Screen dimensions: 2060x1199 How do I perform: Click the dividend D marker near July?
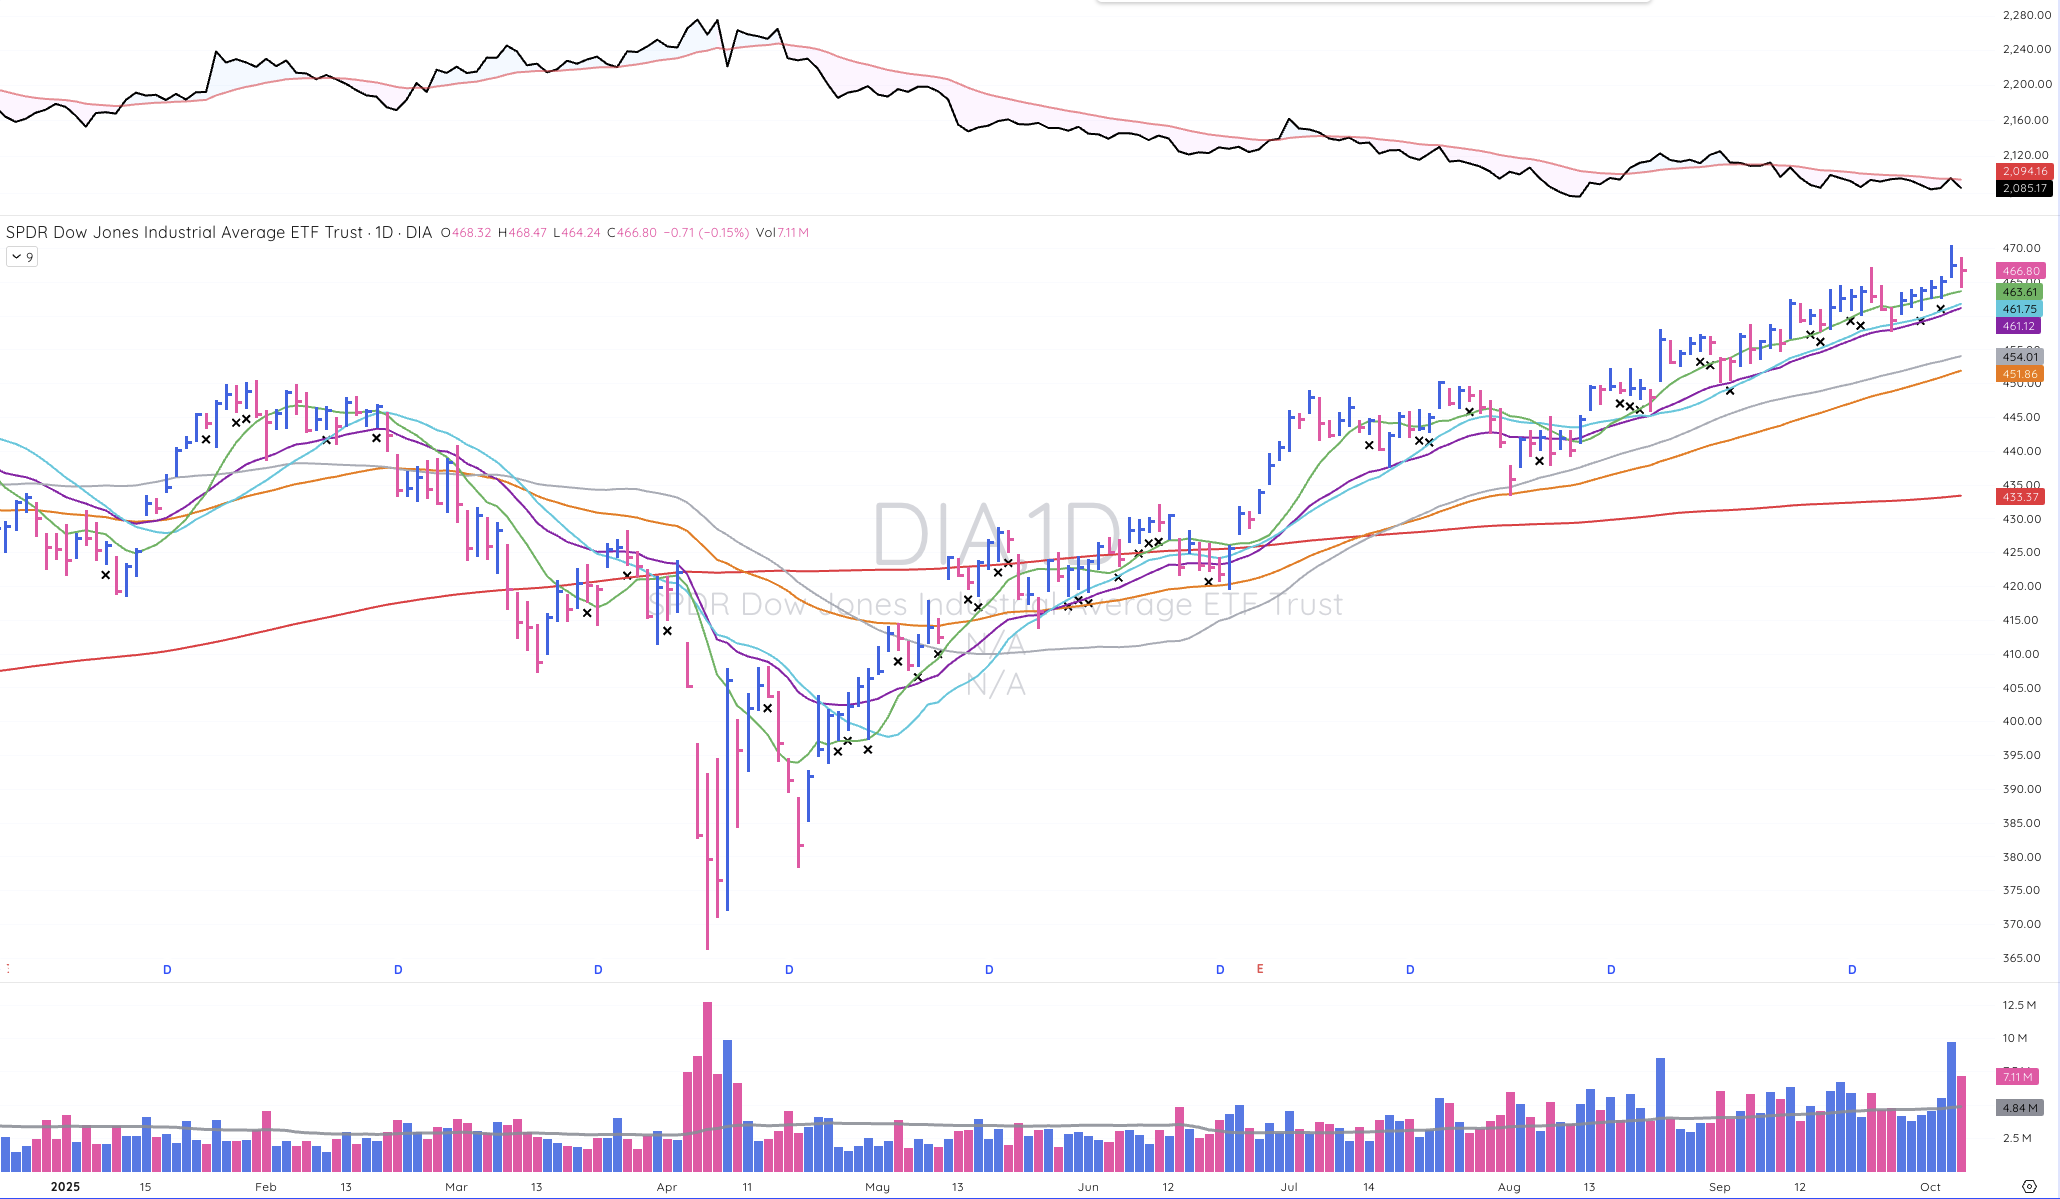pos(1410,970)
